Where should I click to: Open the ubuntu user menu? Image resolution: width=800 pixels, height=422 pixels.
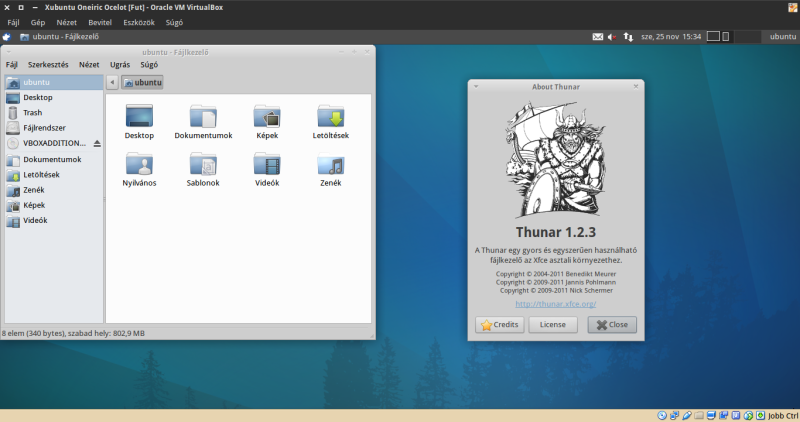[x=783, y=37]
